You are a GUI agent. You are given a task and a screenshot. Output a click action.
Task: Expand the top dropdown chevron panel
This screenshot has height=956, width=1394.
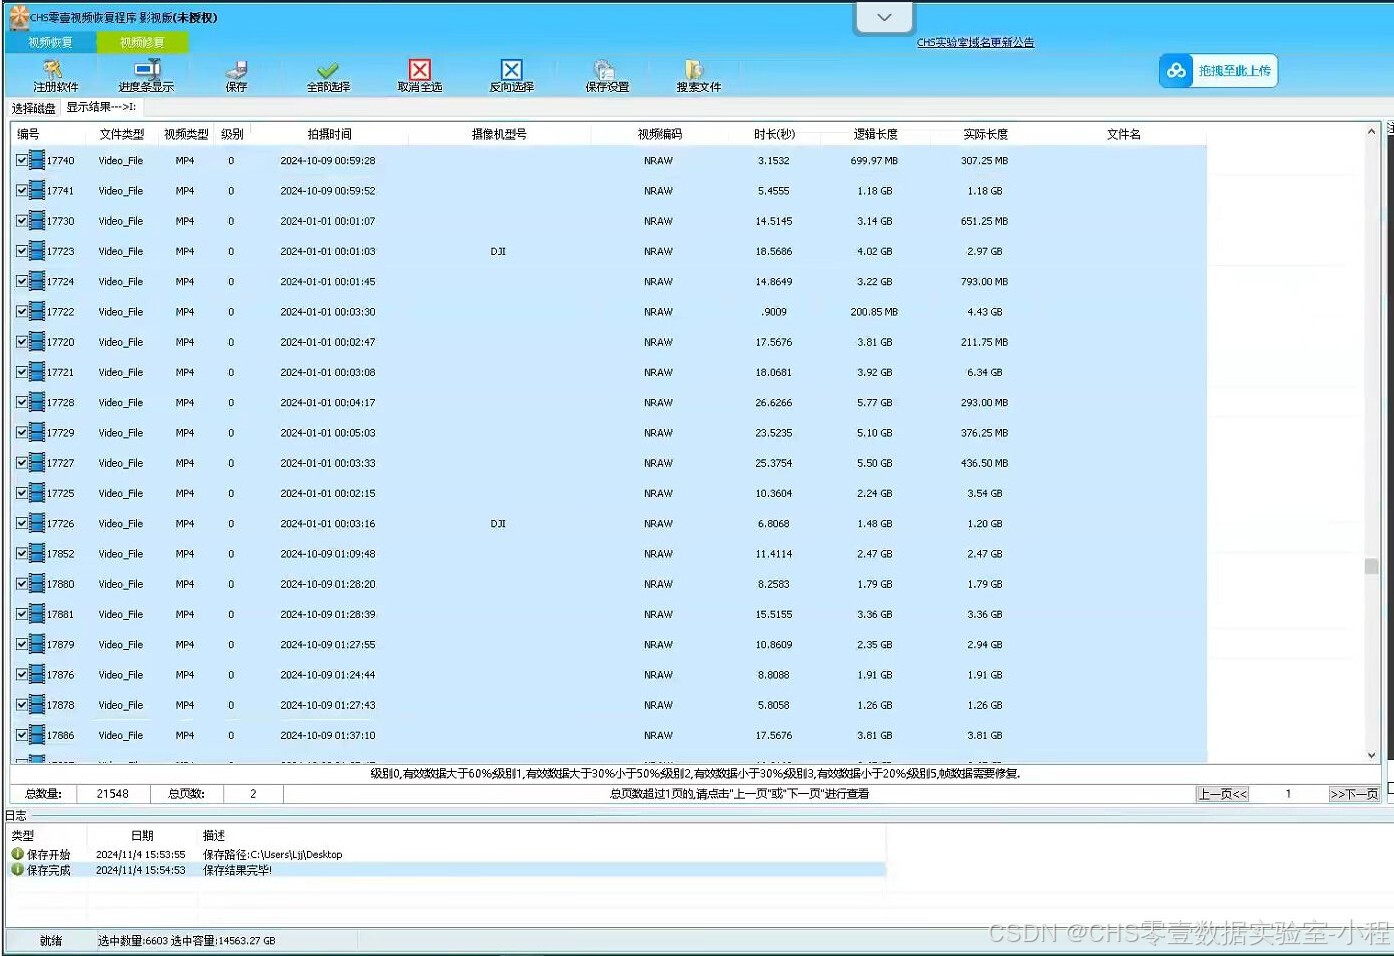(884, 18)
